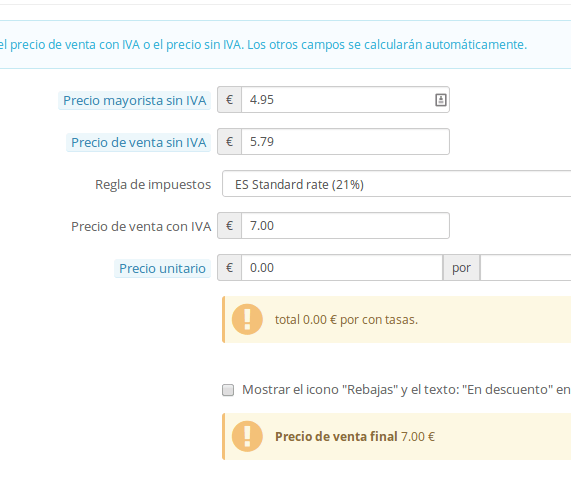
Task: Click the Precio de venta final 7.00 € alert
Action: [x=397, y=436]
